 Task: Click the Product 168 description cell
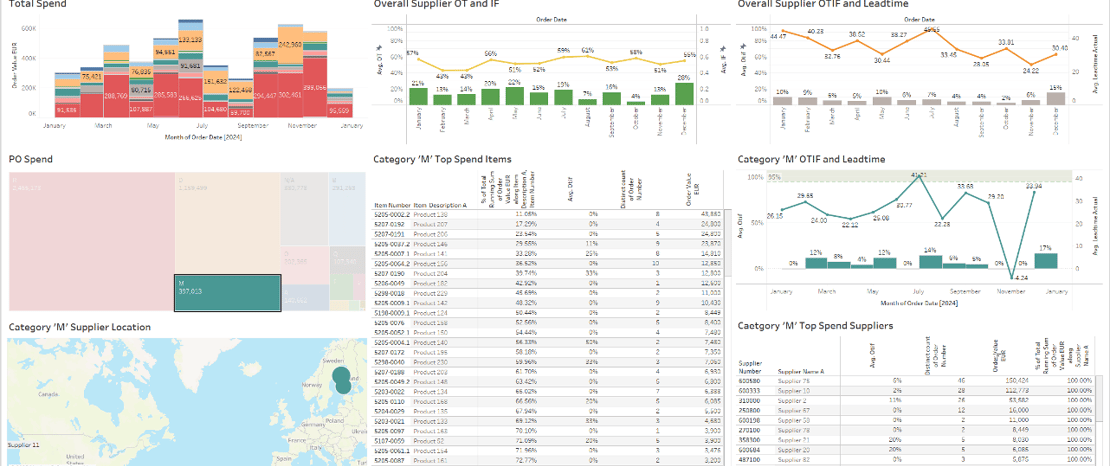click(430, 401)
